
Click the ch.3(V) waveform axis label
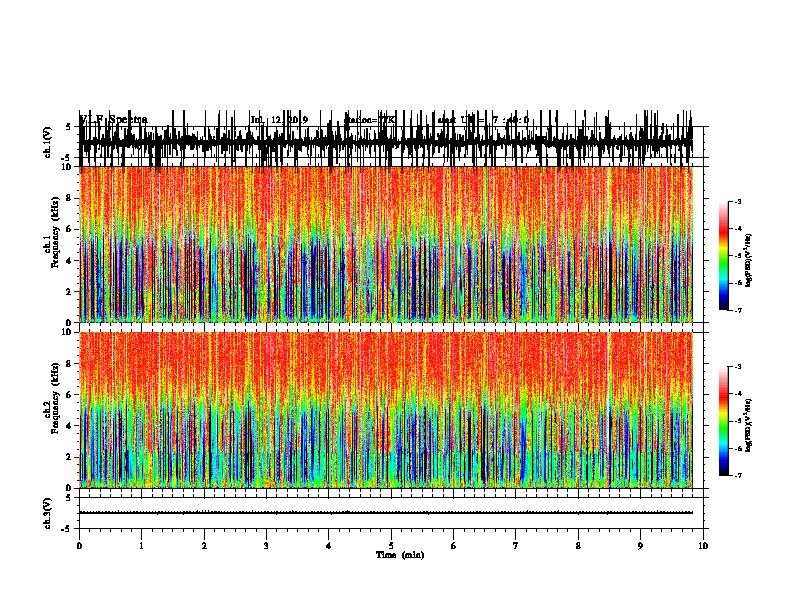[x=48, y=513]
